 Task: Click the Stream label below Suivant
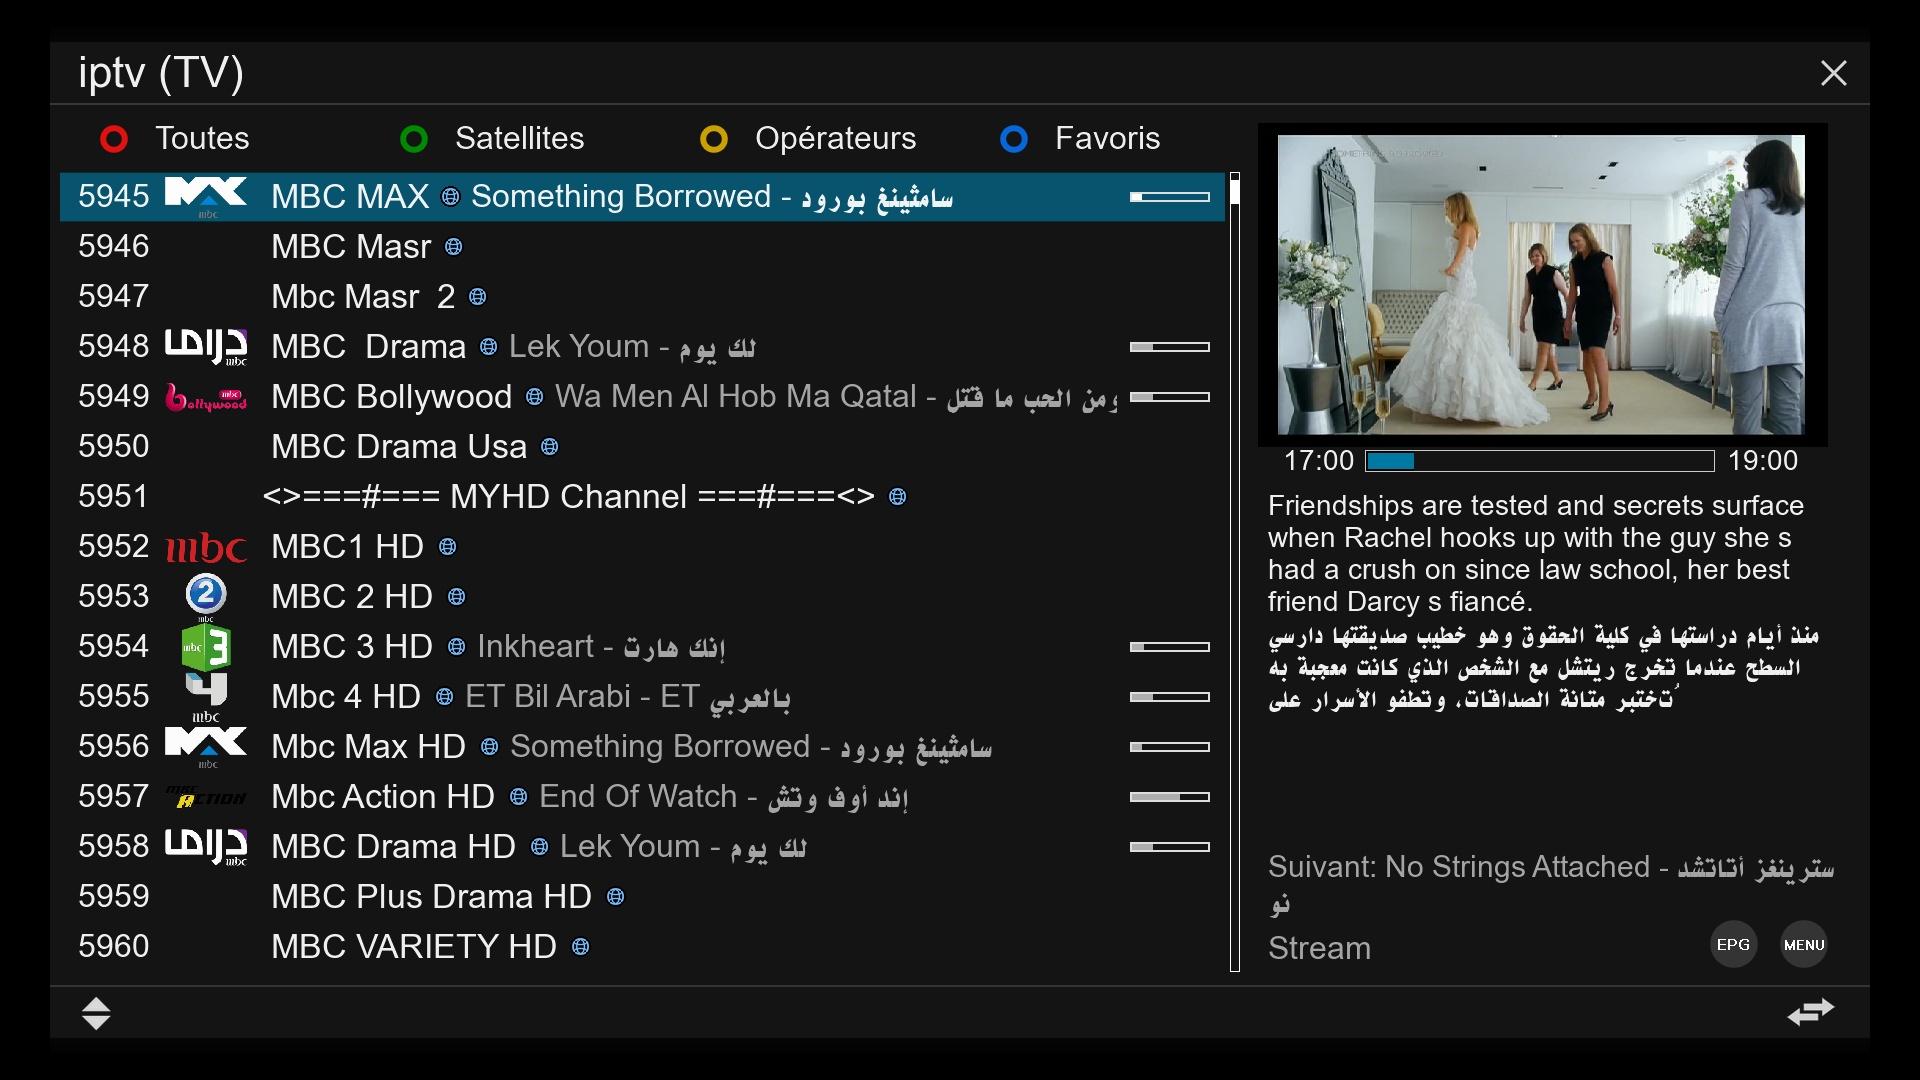1319,948
